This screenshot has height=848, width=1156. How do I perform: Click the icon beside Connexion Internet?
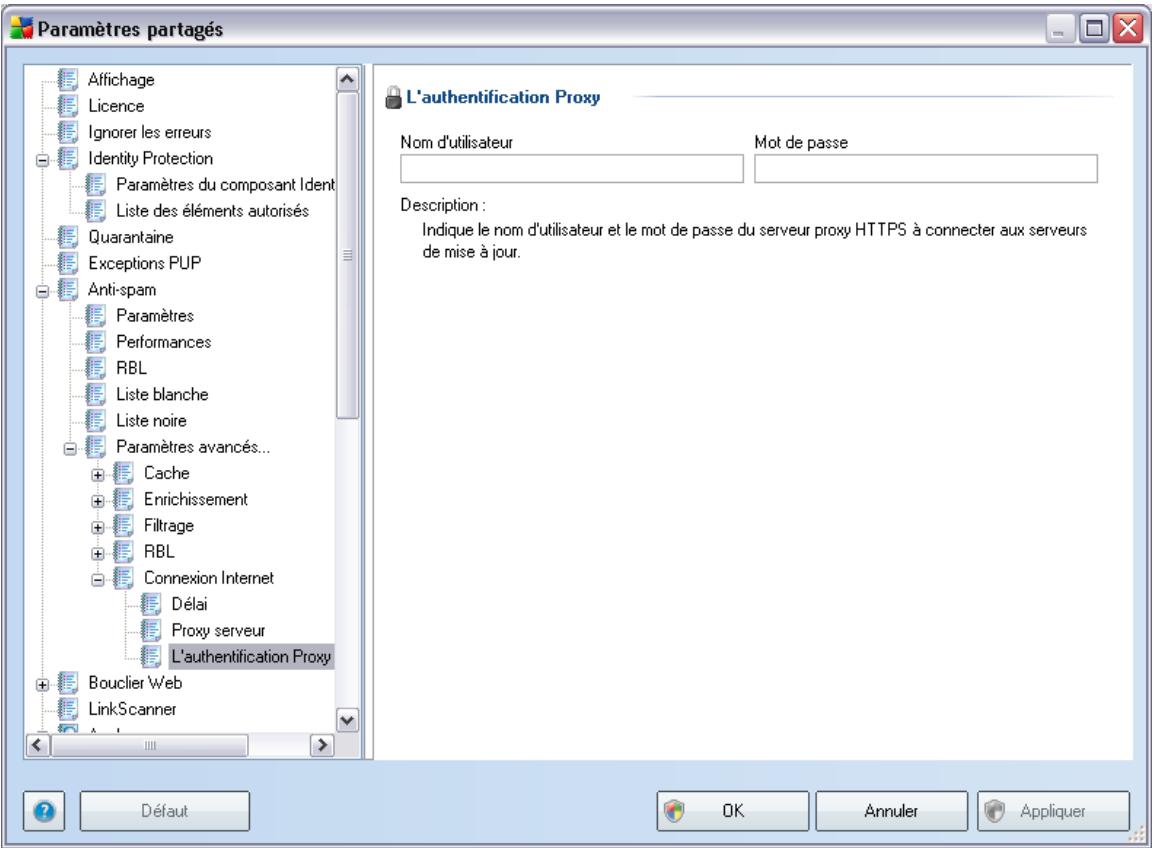click(123, 578)
